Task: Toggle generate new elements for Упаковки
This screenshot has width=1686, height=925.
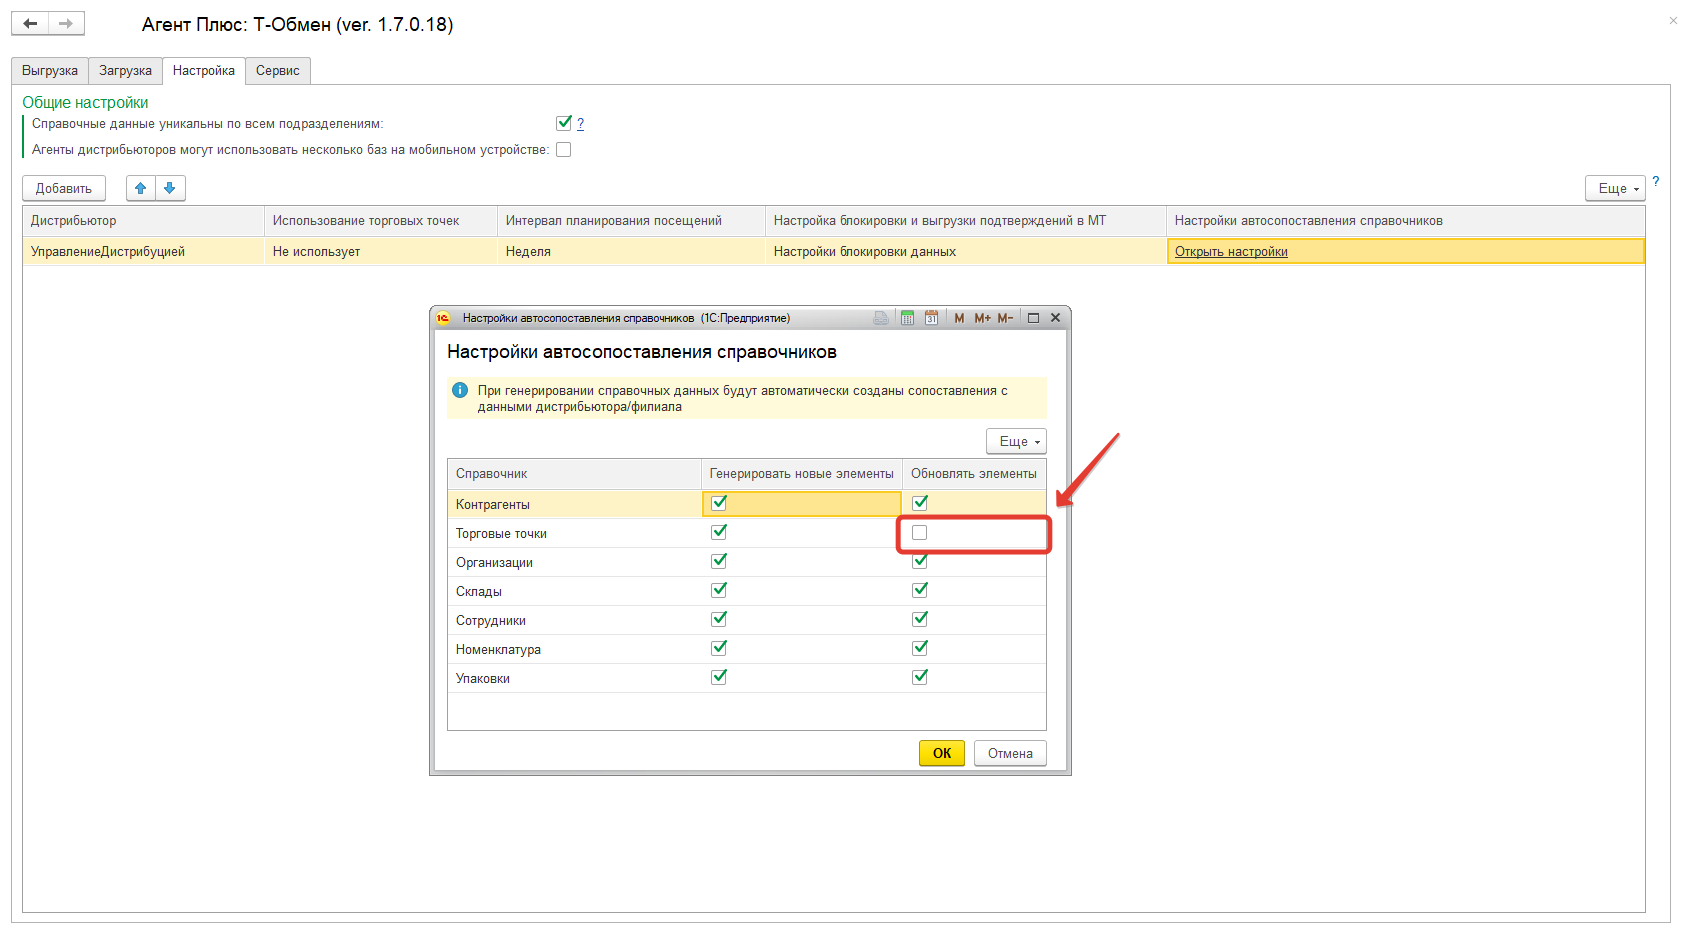Action: click(719, 677)
